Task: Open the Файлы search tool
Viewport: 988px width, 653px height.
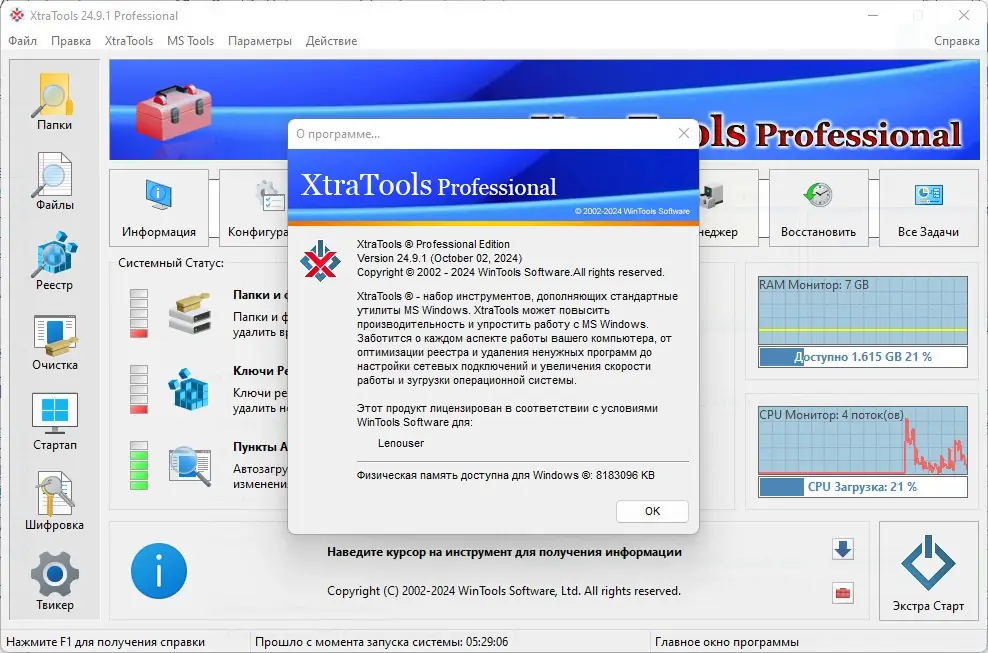Action: 54,182
